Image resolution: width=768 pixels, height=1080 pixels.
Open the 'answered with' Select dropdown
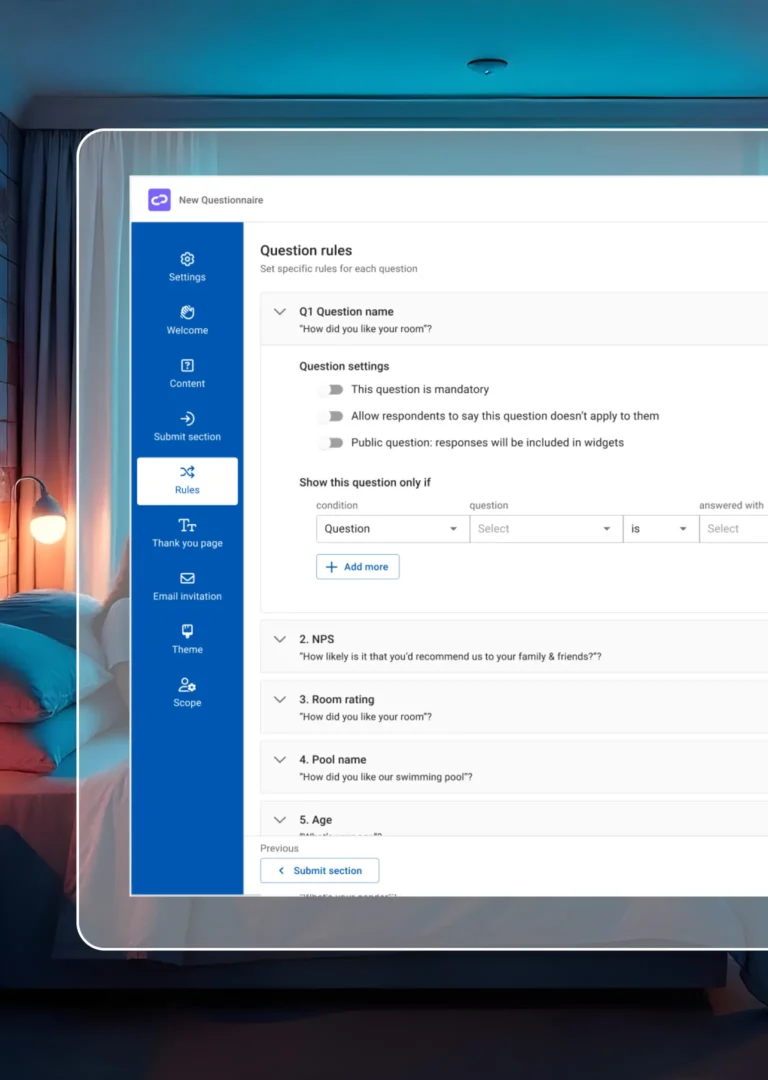point(734,529)
